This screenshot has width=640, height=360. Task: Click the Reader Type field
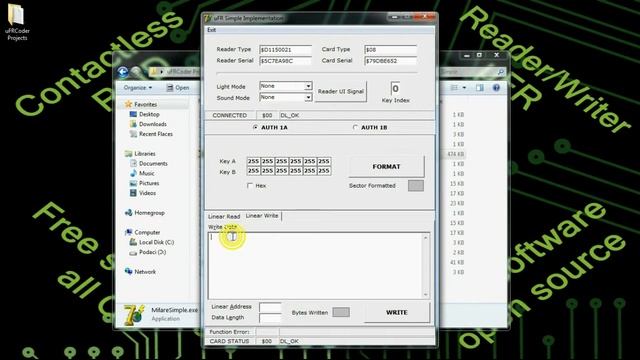285,49
